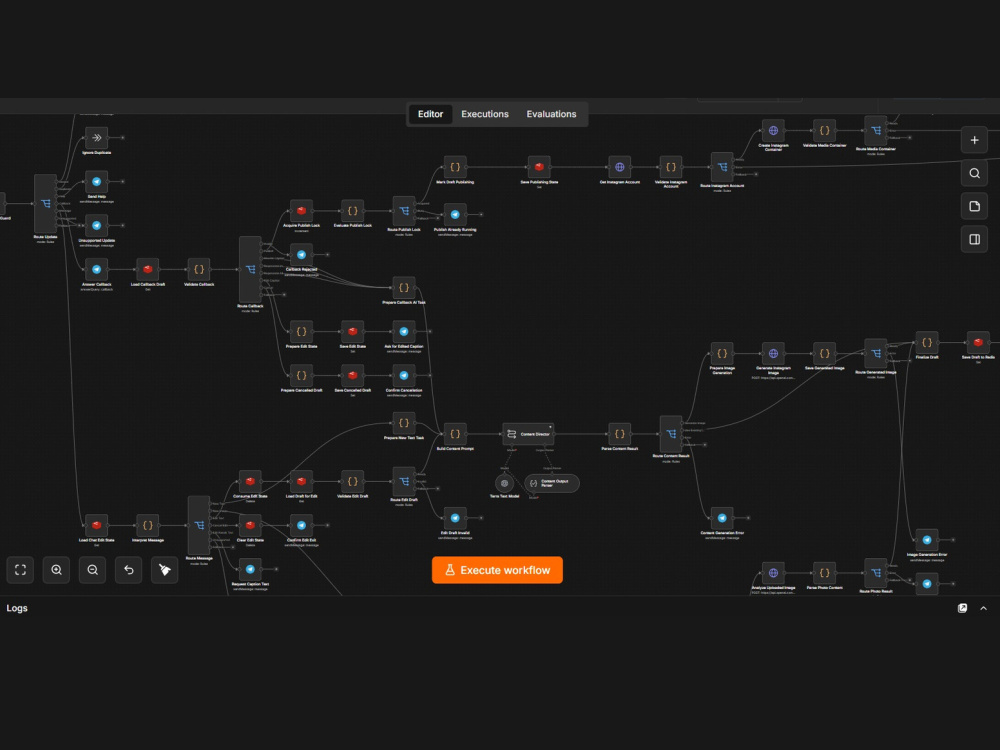Click the reset zoom undo-arrow button

(x=129, y=570)
